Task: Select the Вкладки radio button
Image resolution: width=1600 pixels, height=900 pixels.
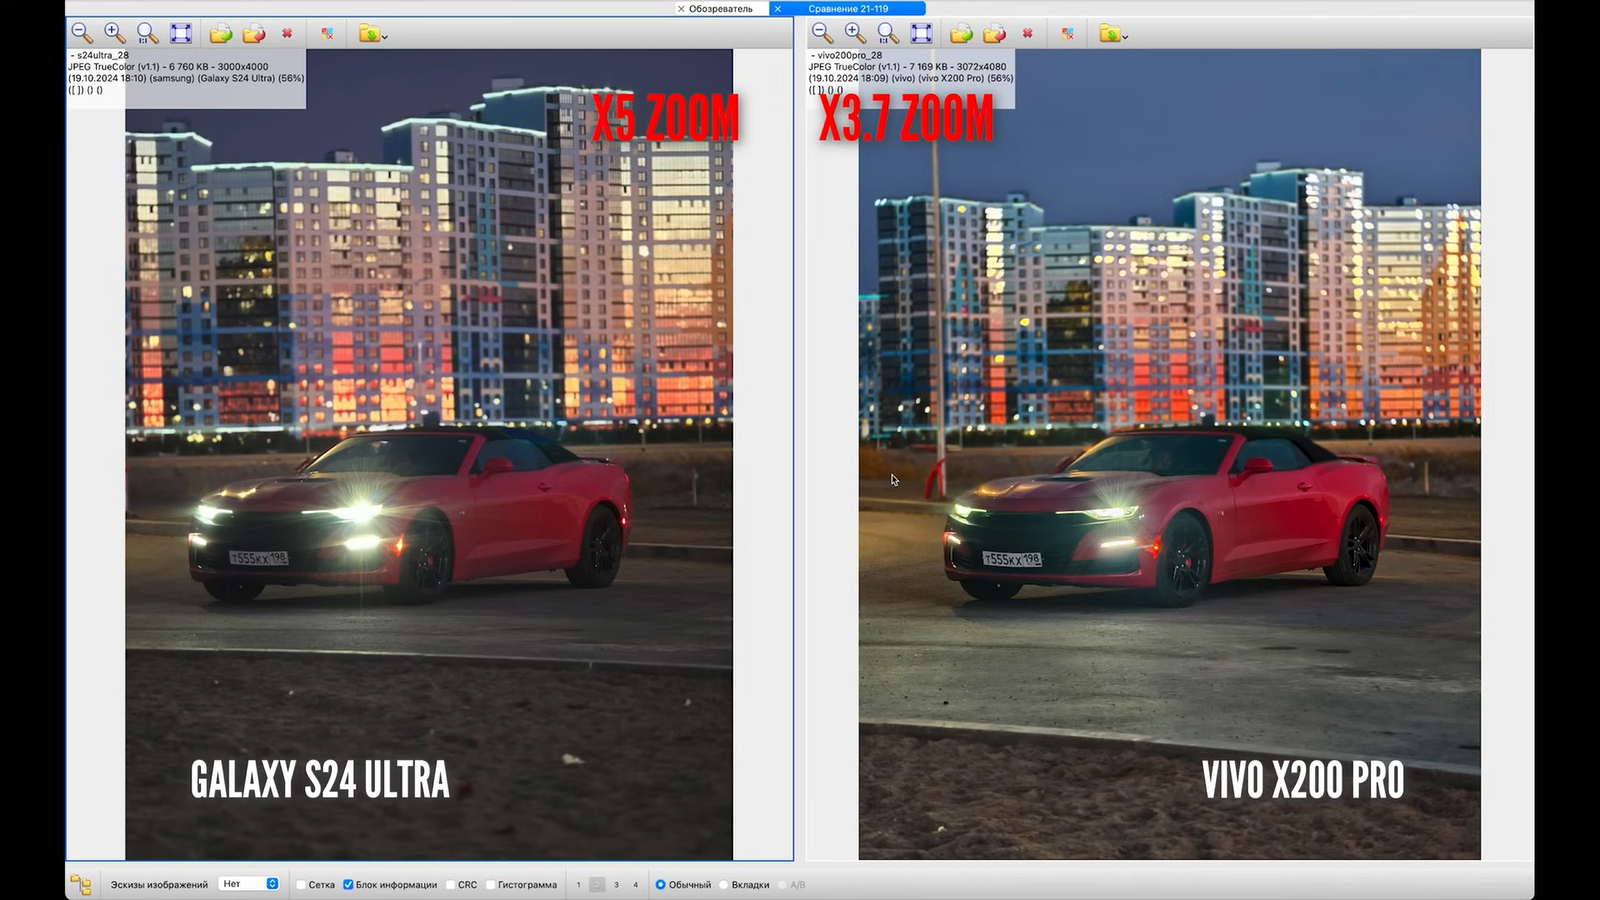Action: 724,884
